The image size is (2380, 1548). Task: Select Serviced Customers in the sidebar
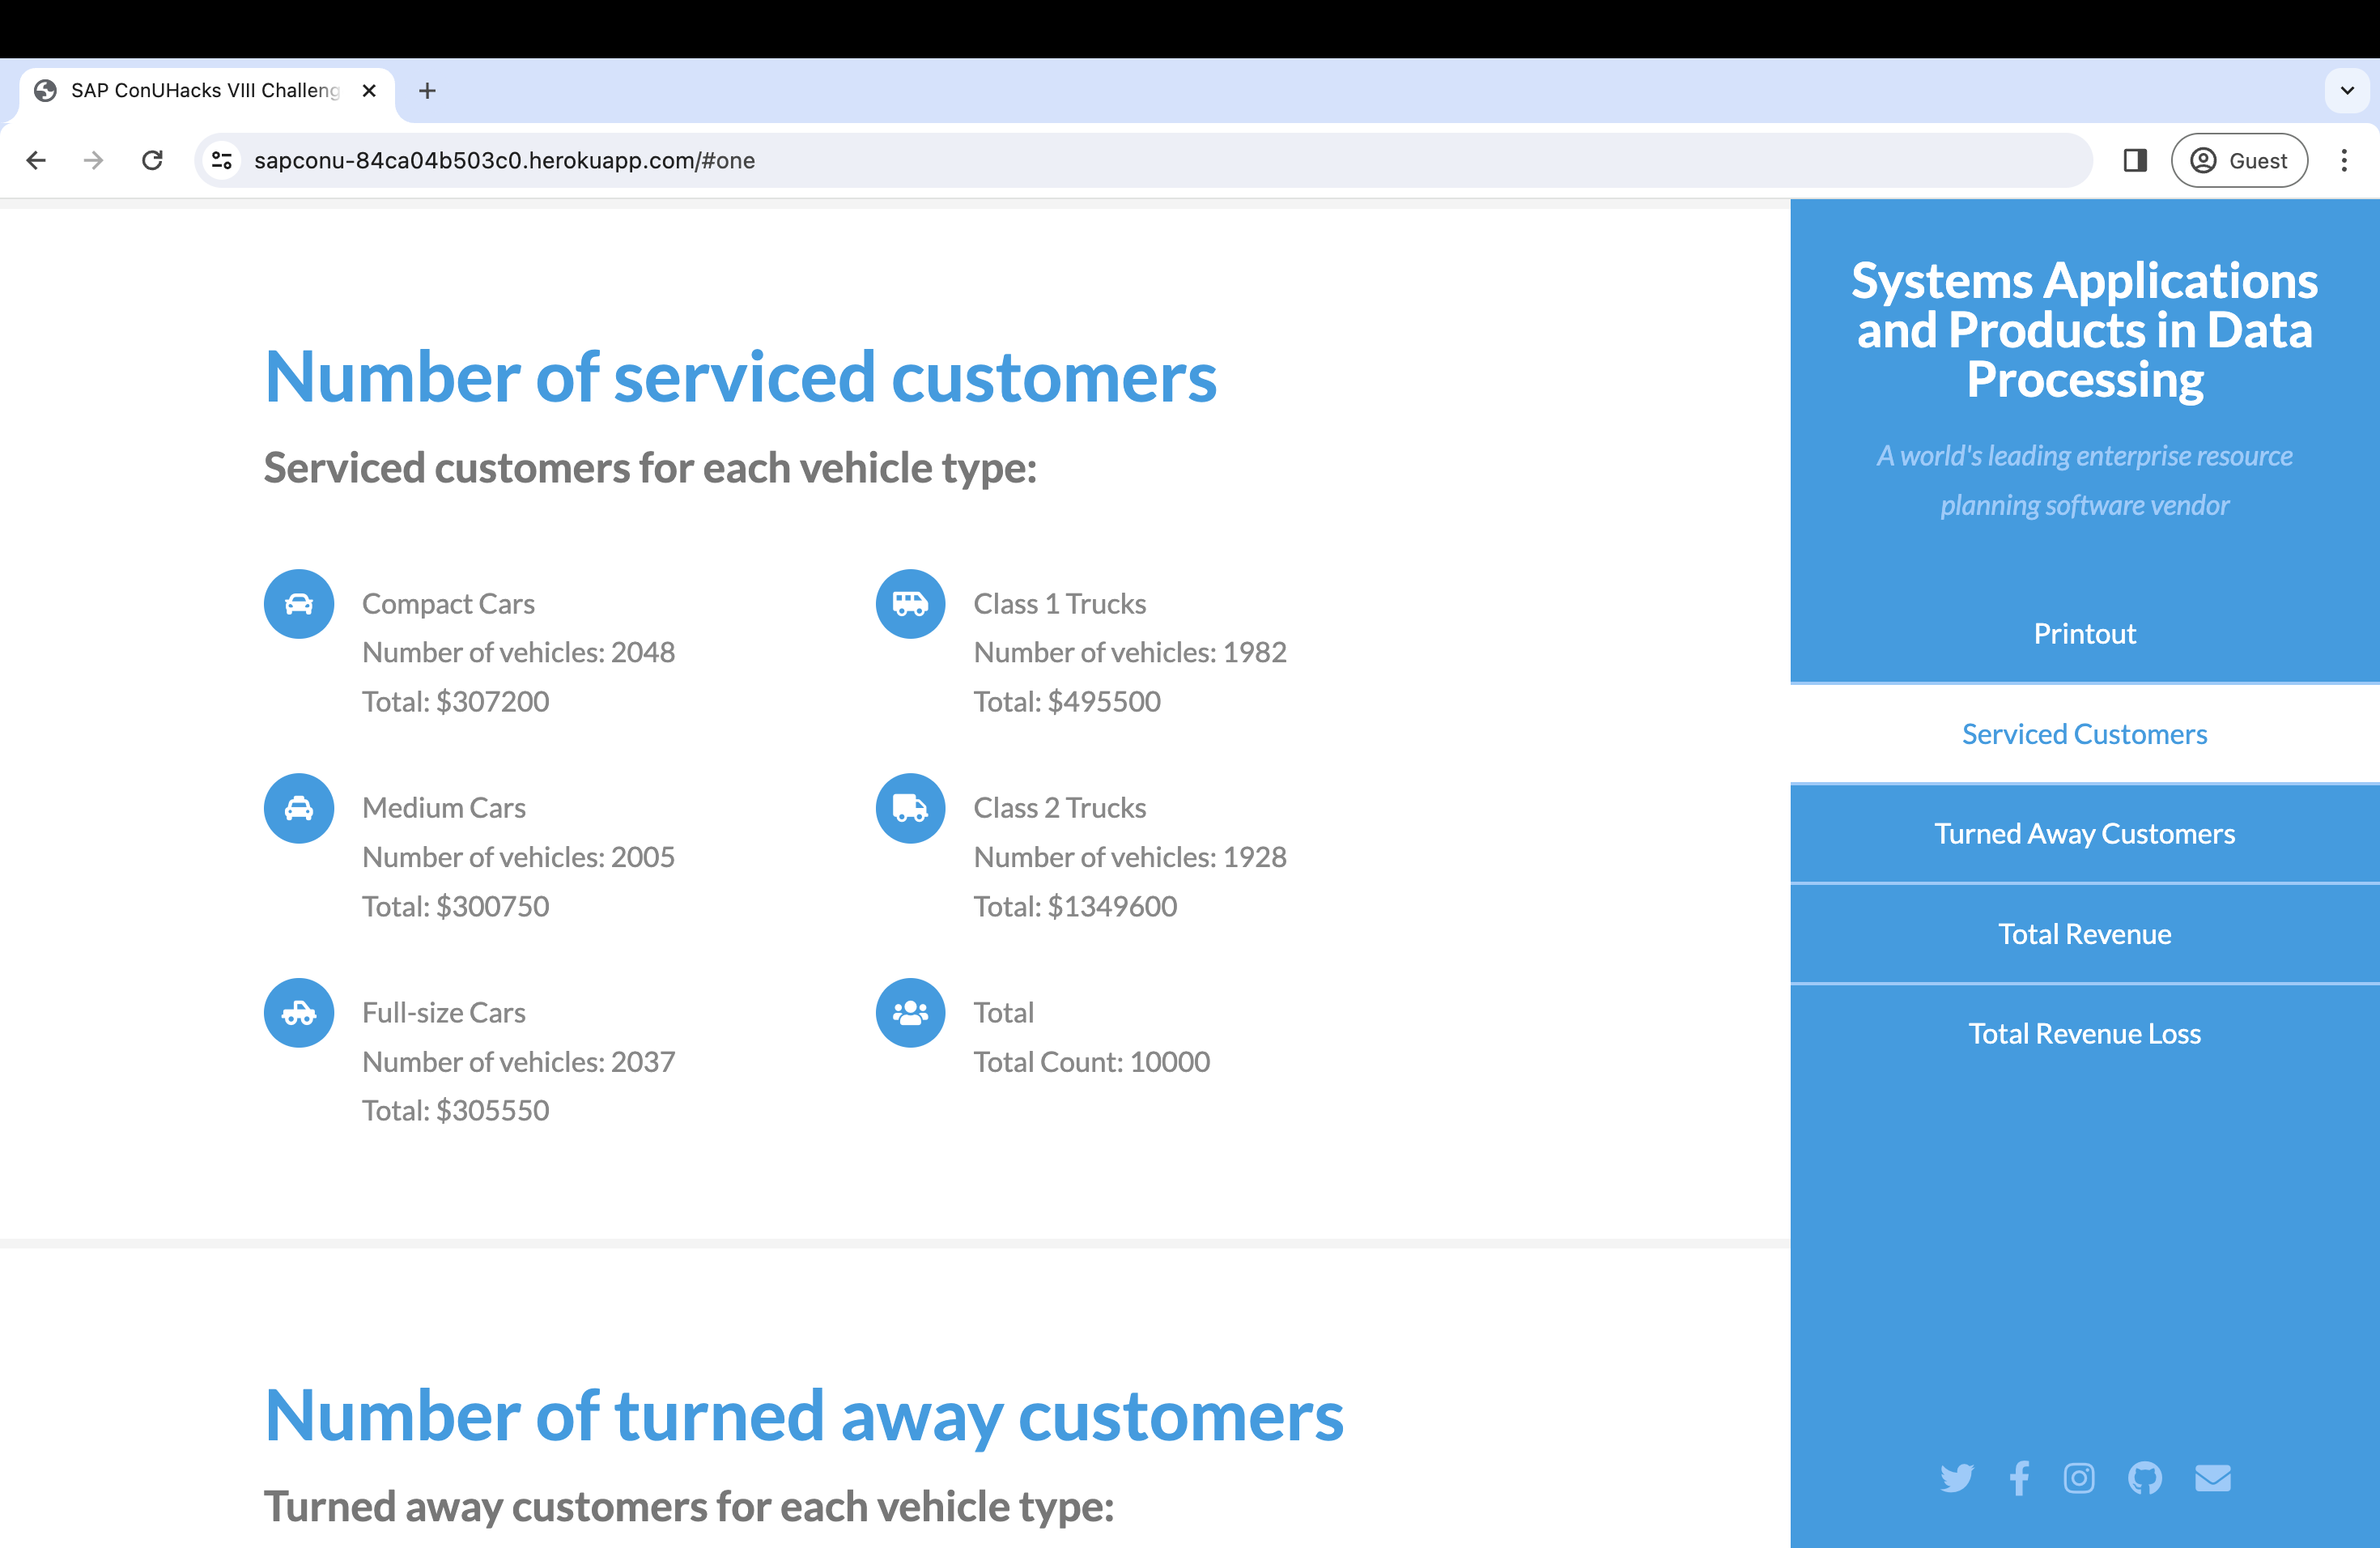(2084, 734)
